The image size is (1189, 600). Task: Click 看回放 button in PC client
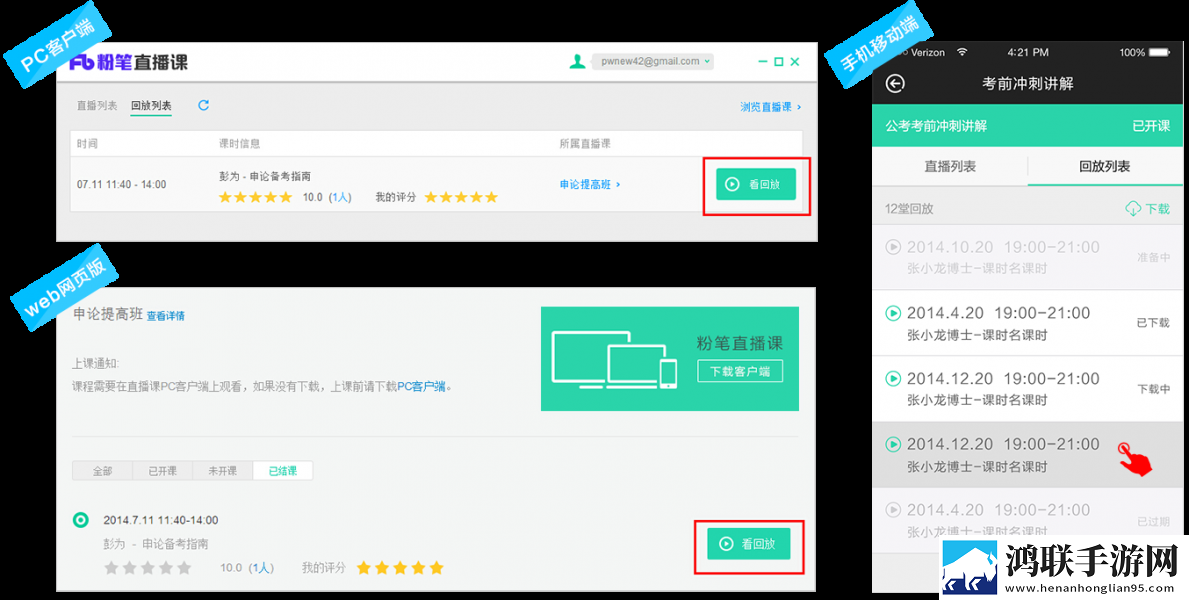pyautogui.click(x=756, y=184)
